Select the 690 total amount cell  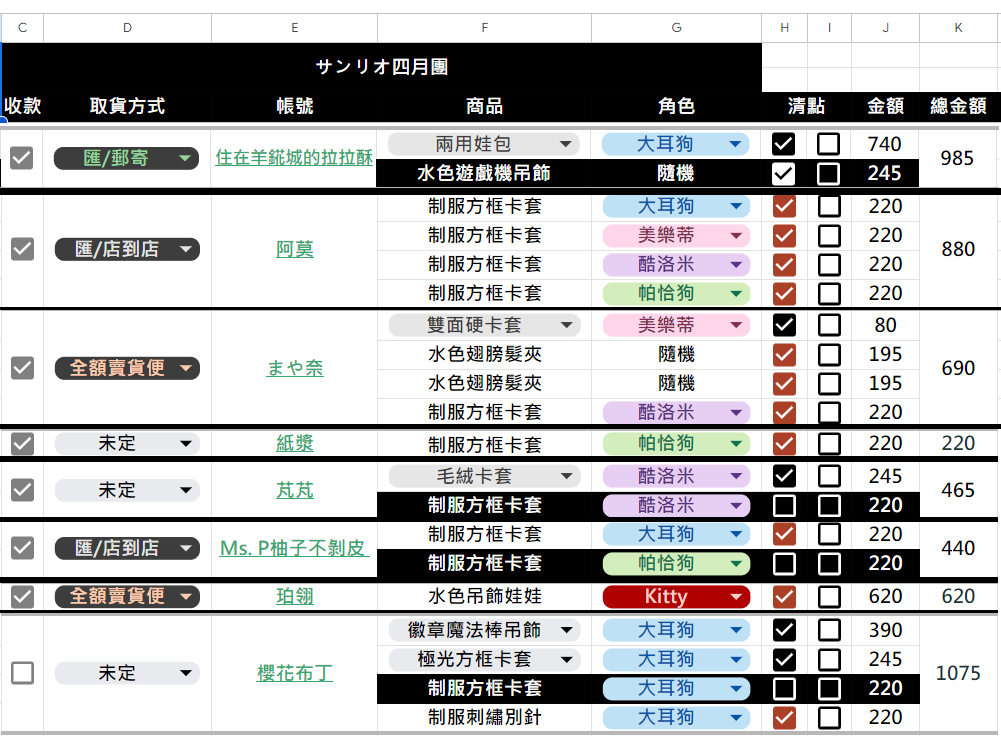[958, 368]
